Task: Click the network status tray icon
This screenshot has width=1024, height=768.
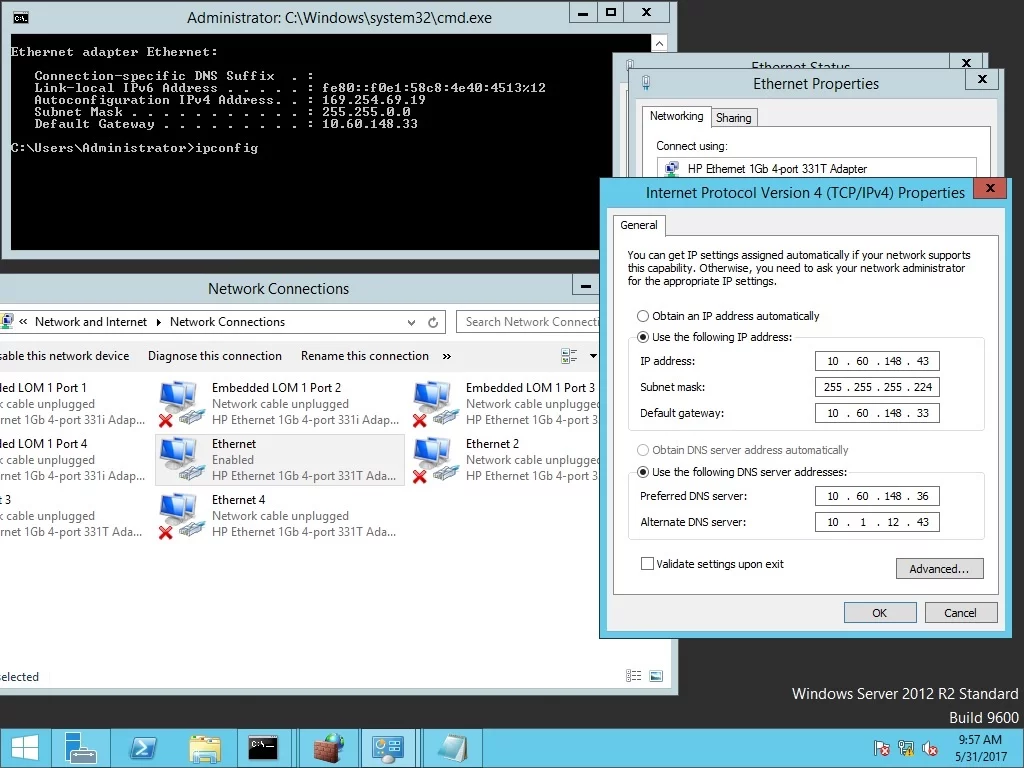Action: pyautogui.click(x=906, y=748)
